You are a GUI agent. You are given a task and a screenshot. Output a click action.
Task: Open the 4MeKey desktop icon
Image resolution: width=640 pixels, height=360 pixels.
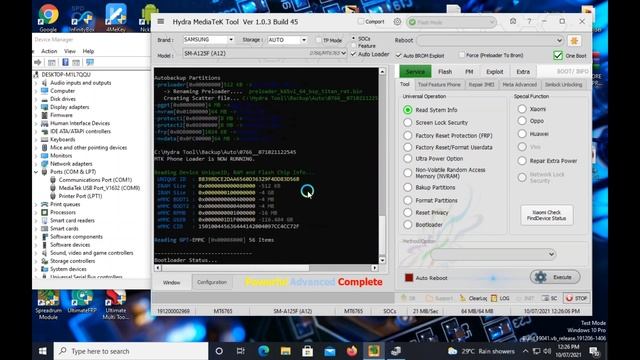click(x=116, y=18)
